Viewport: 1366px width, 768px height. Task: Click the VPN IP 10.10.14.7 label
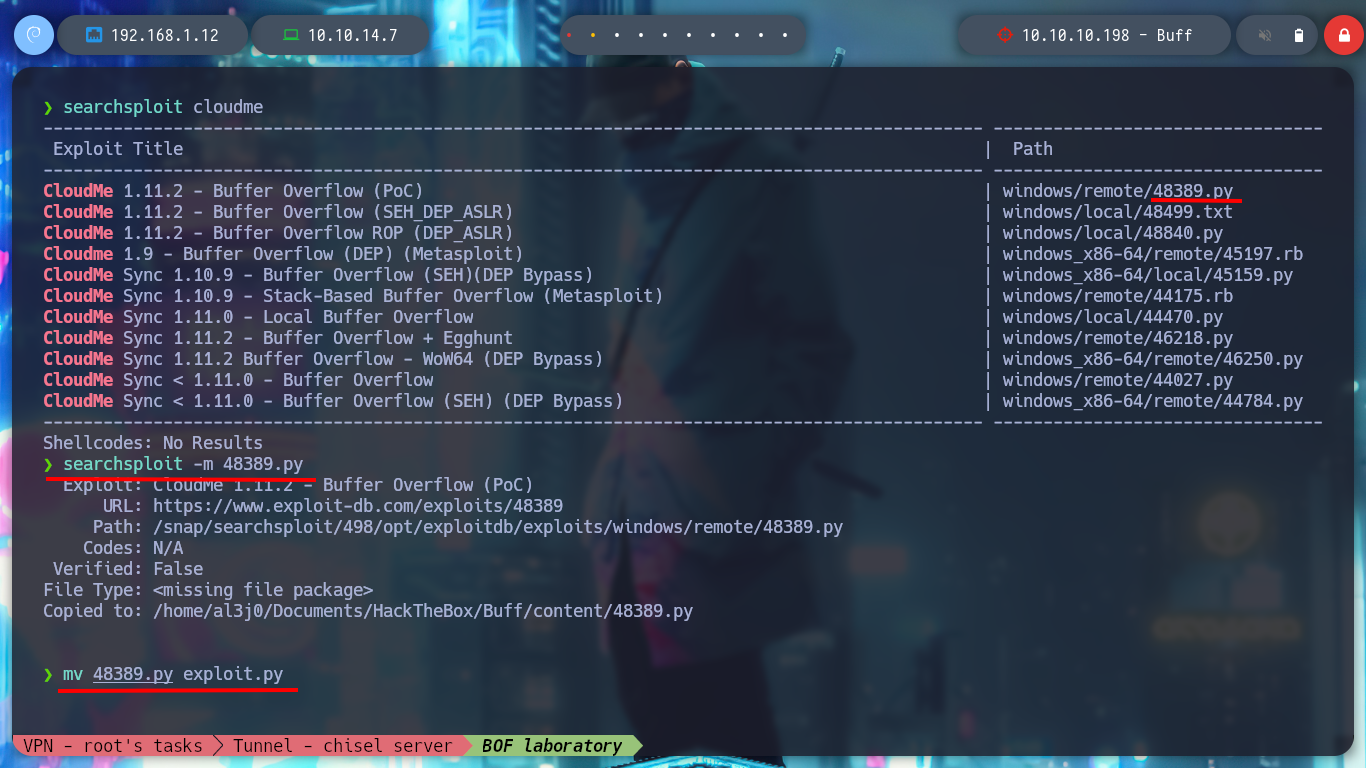(x=353, y=35)
